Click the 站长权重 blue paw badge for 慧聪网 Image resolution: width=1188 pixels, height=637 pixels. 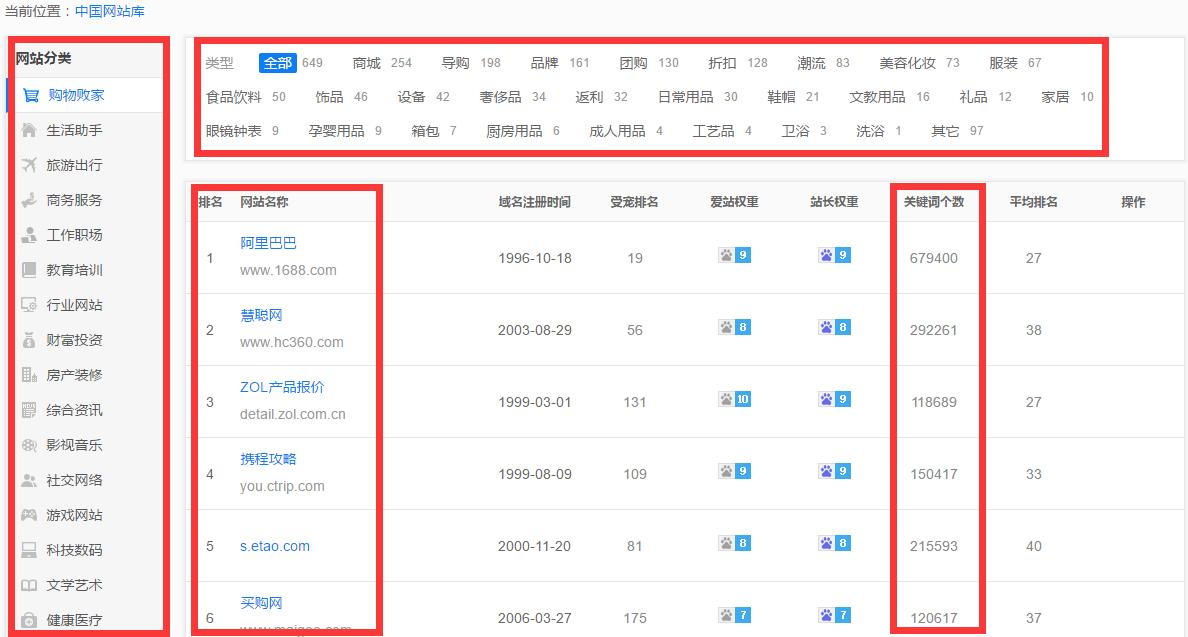pos(835,328)
